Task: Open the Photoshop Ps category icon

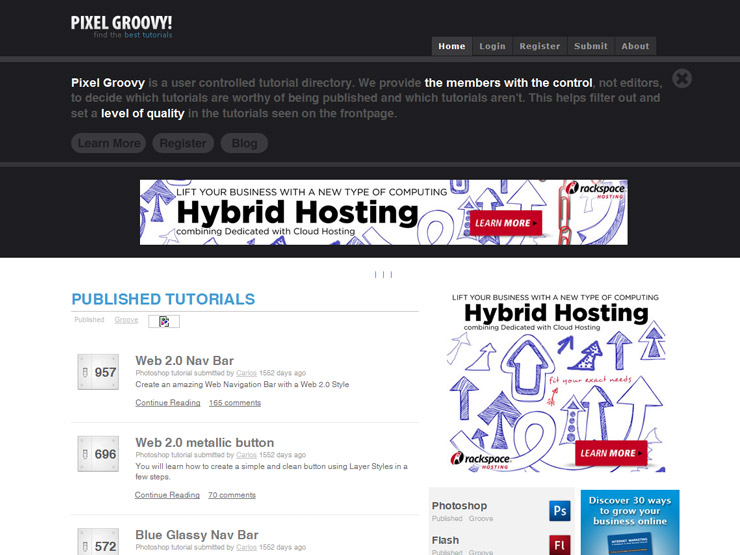Action: (560, 511)
